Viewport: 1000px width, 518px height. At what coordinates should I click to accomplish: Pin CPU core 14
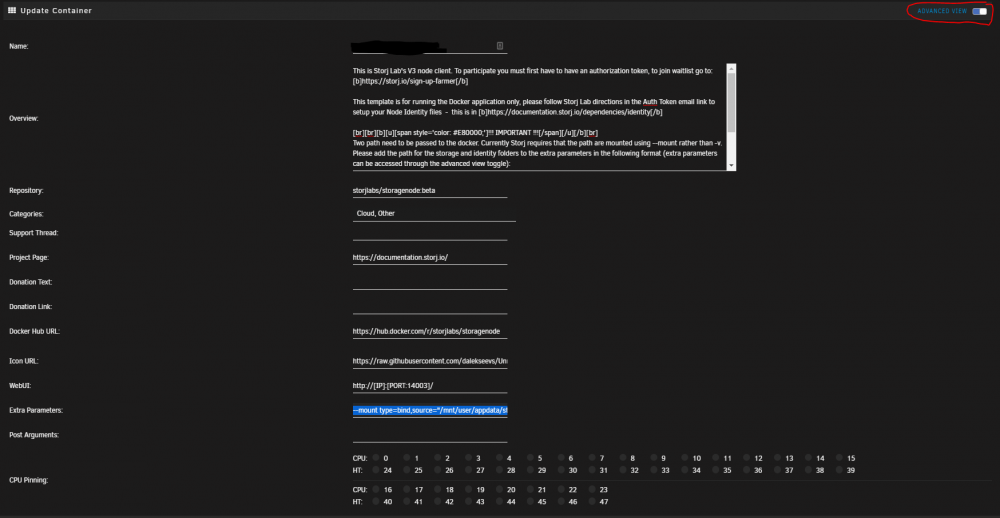tap(809, 458)
